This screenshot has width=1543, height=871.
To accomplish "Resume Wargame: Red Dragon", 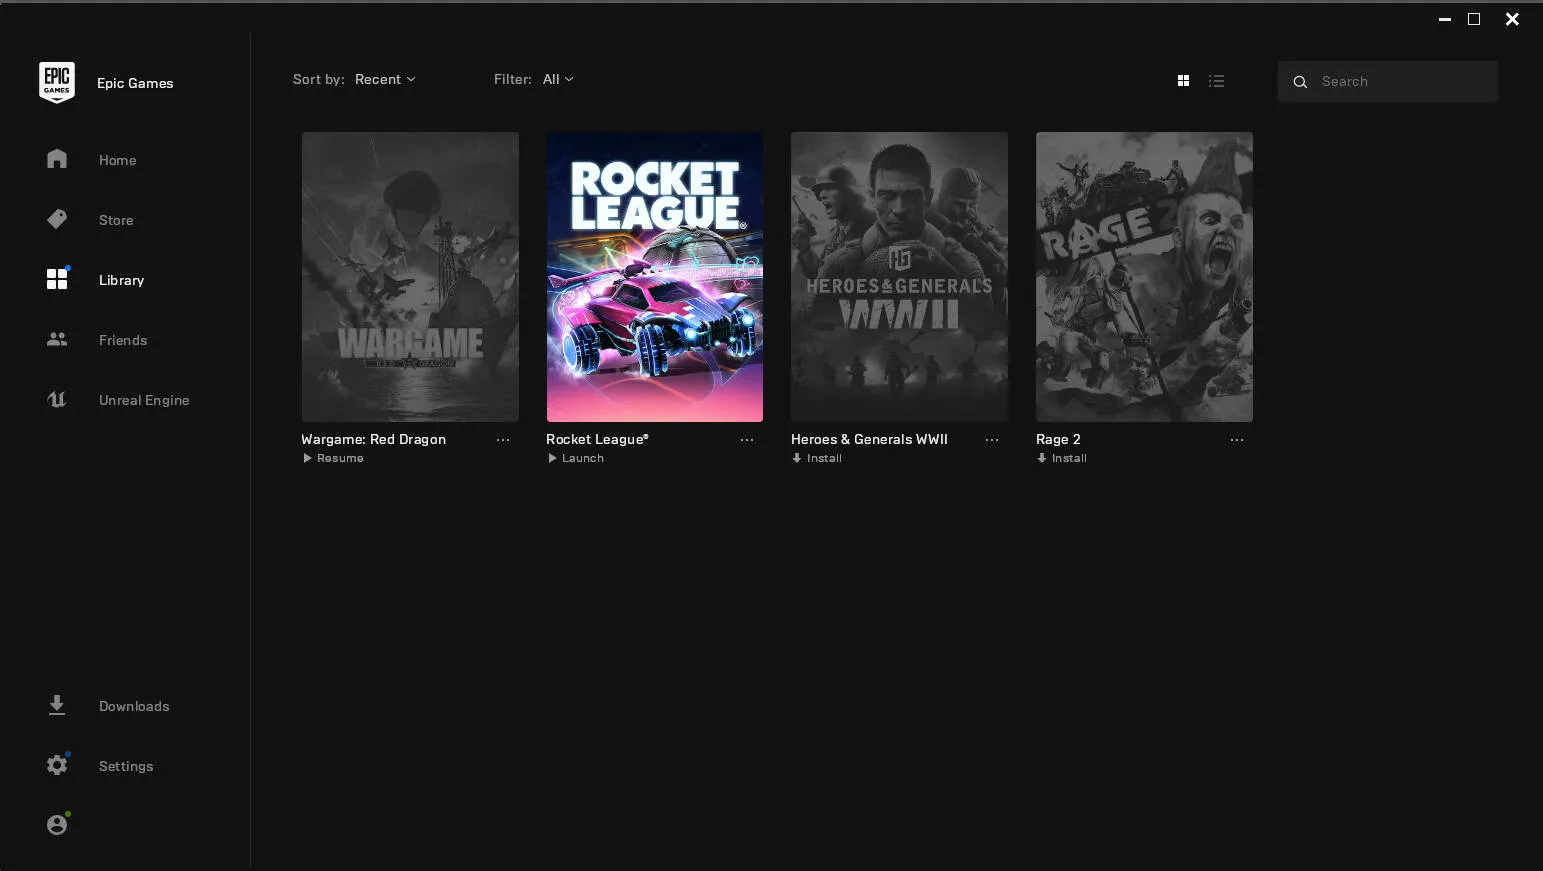I will coord(334,458).
